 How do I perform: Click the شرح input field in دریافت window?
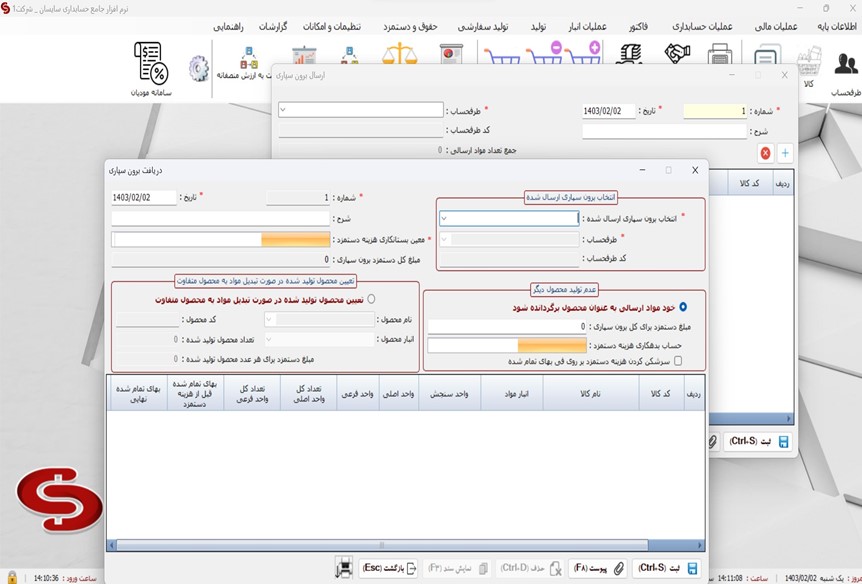coord(220,218)
